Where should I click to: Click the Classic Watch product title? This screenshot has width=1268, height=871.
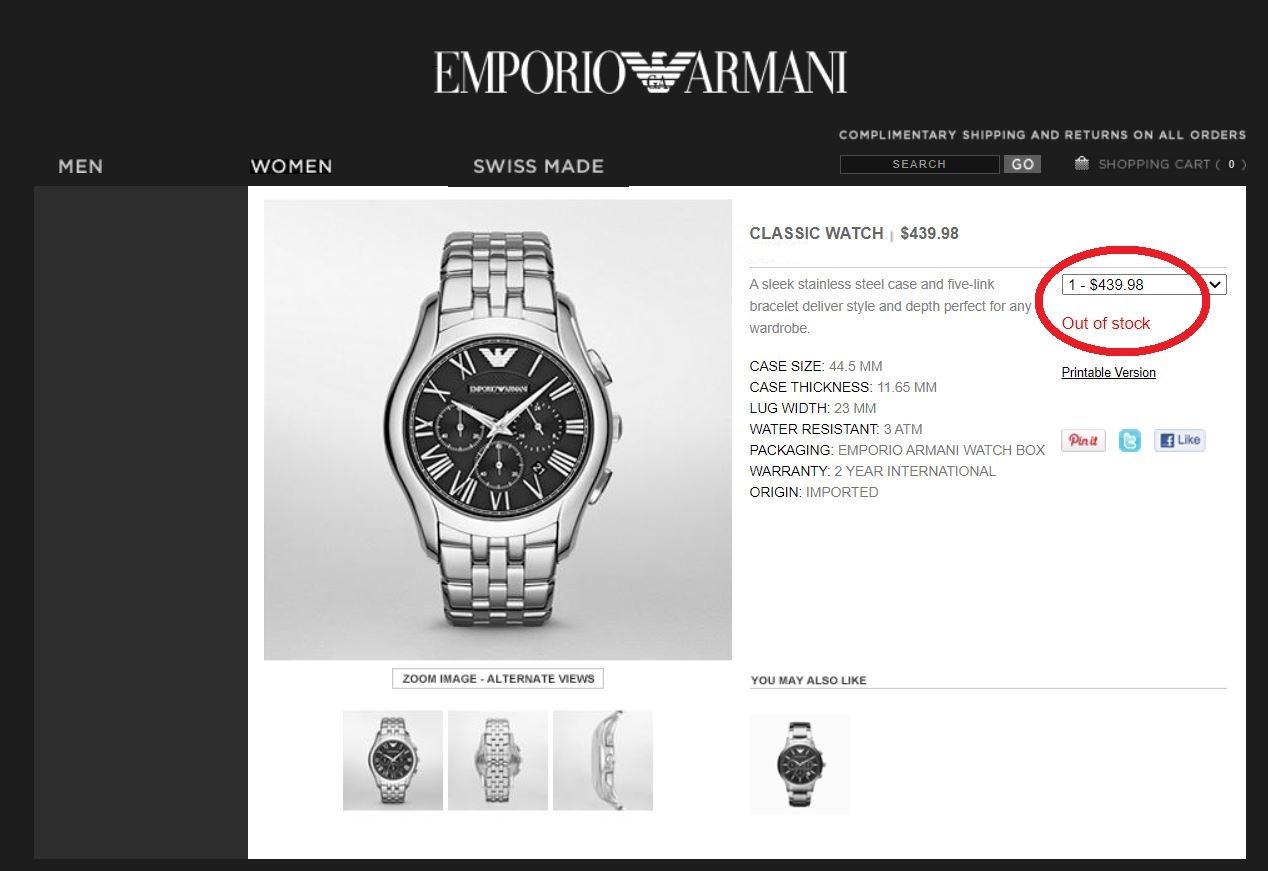(x=816, y=233)
